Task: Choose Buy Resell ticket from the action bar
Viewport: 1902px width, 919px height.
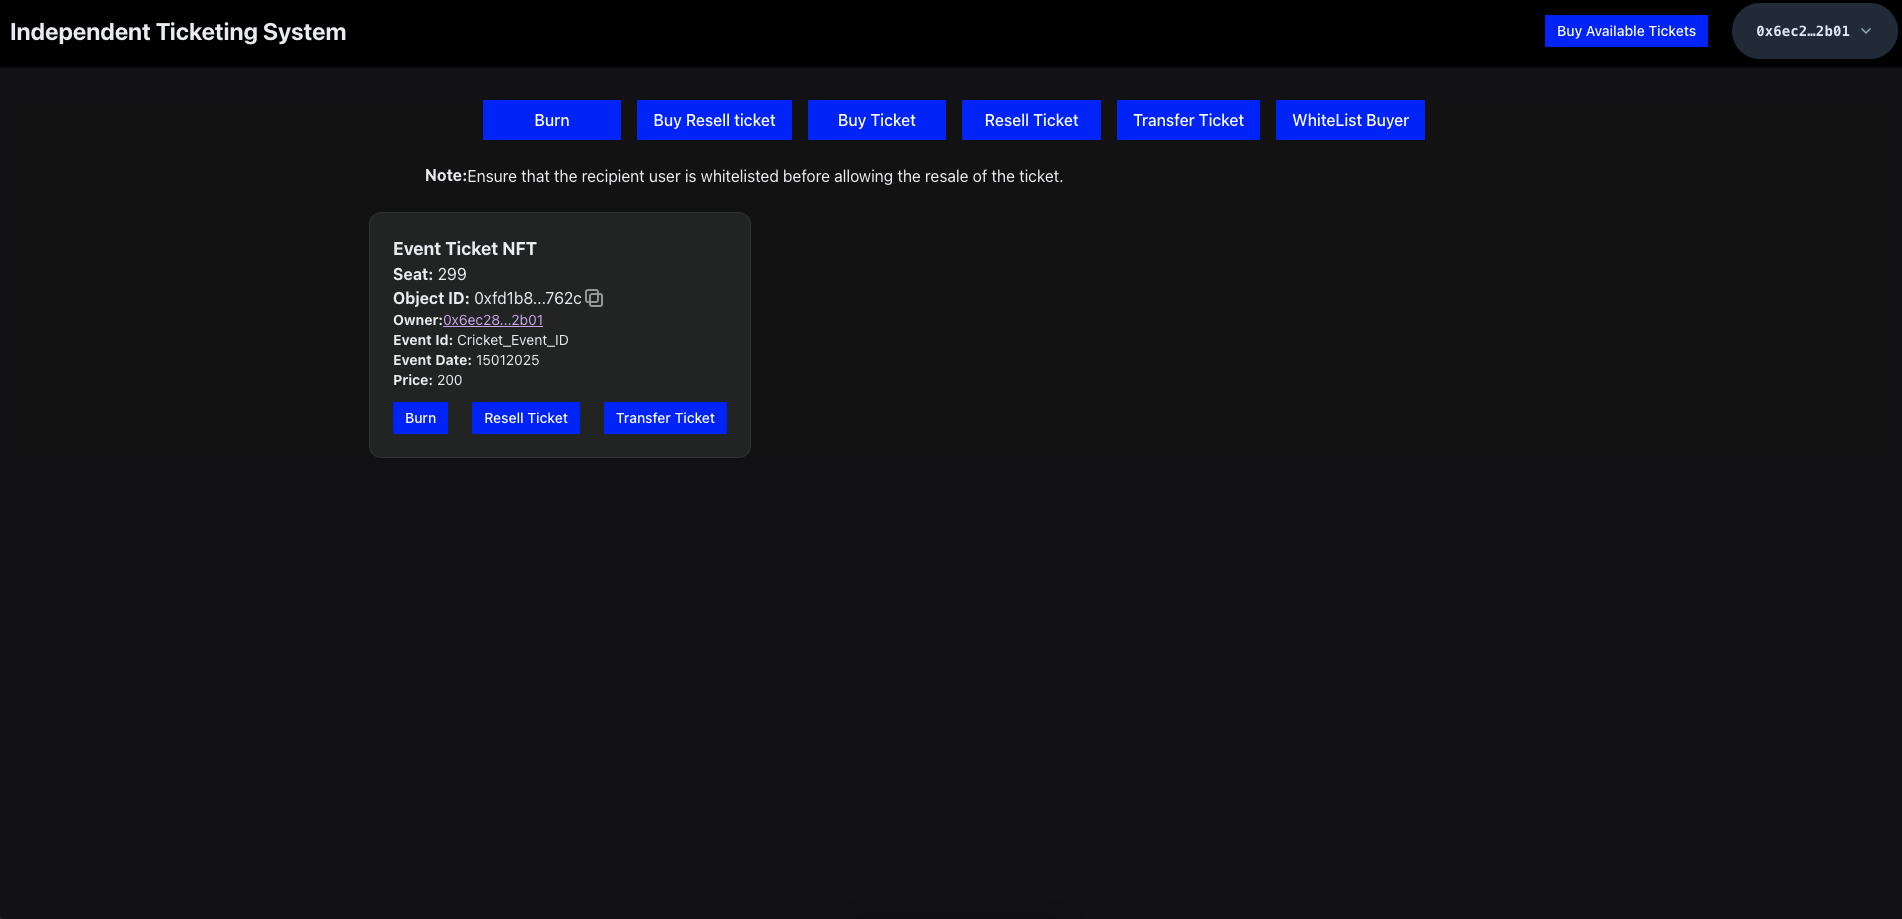Action: (714, 119)
